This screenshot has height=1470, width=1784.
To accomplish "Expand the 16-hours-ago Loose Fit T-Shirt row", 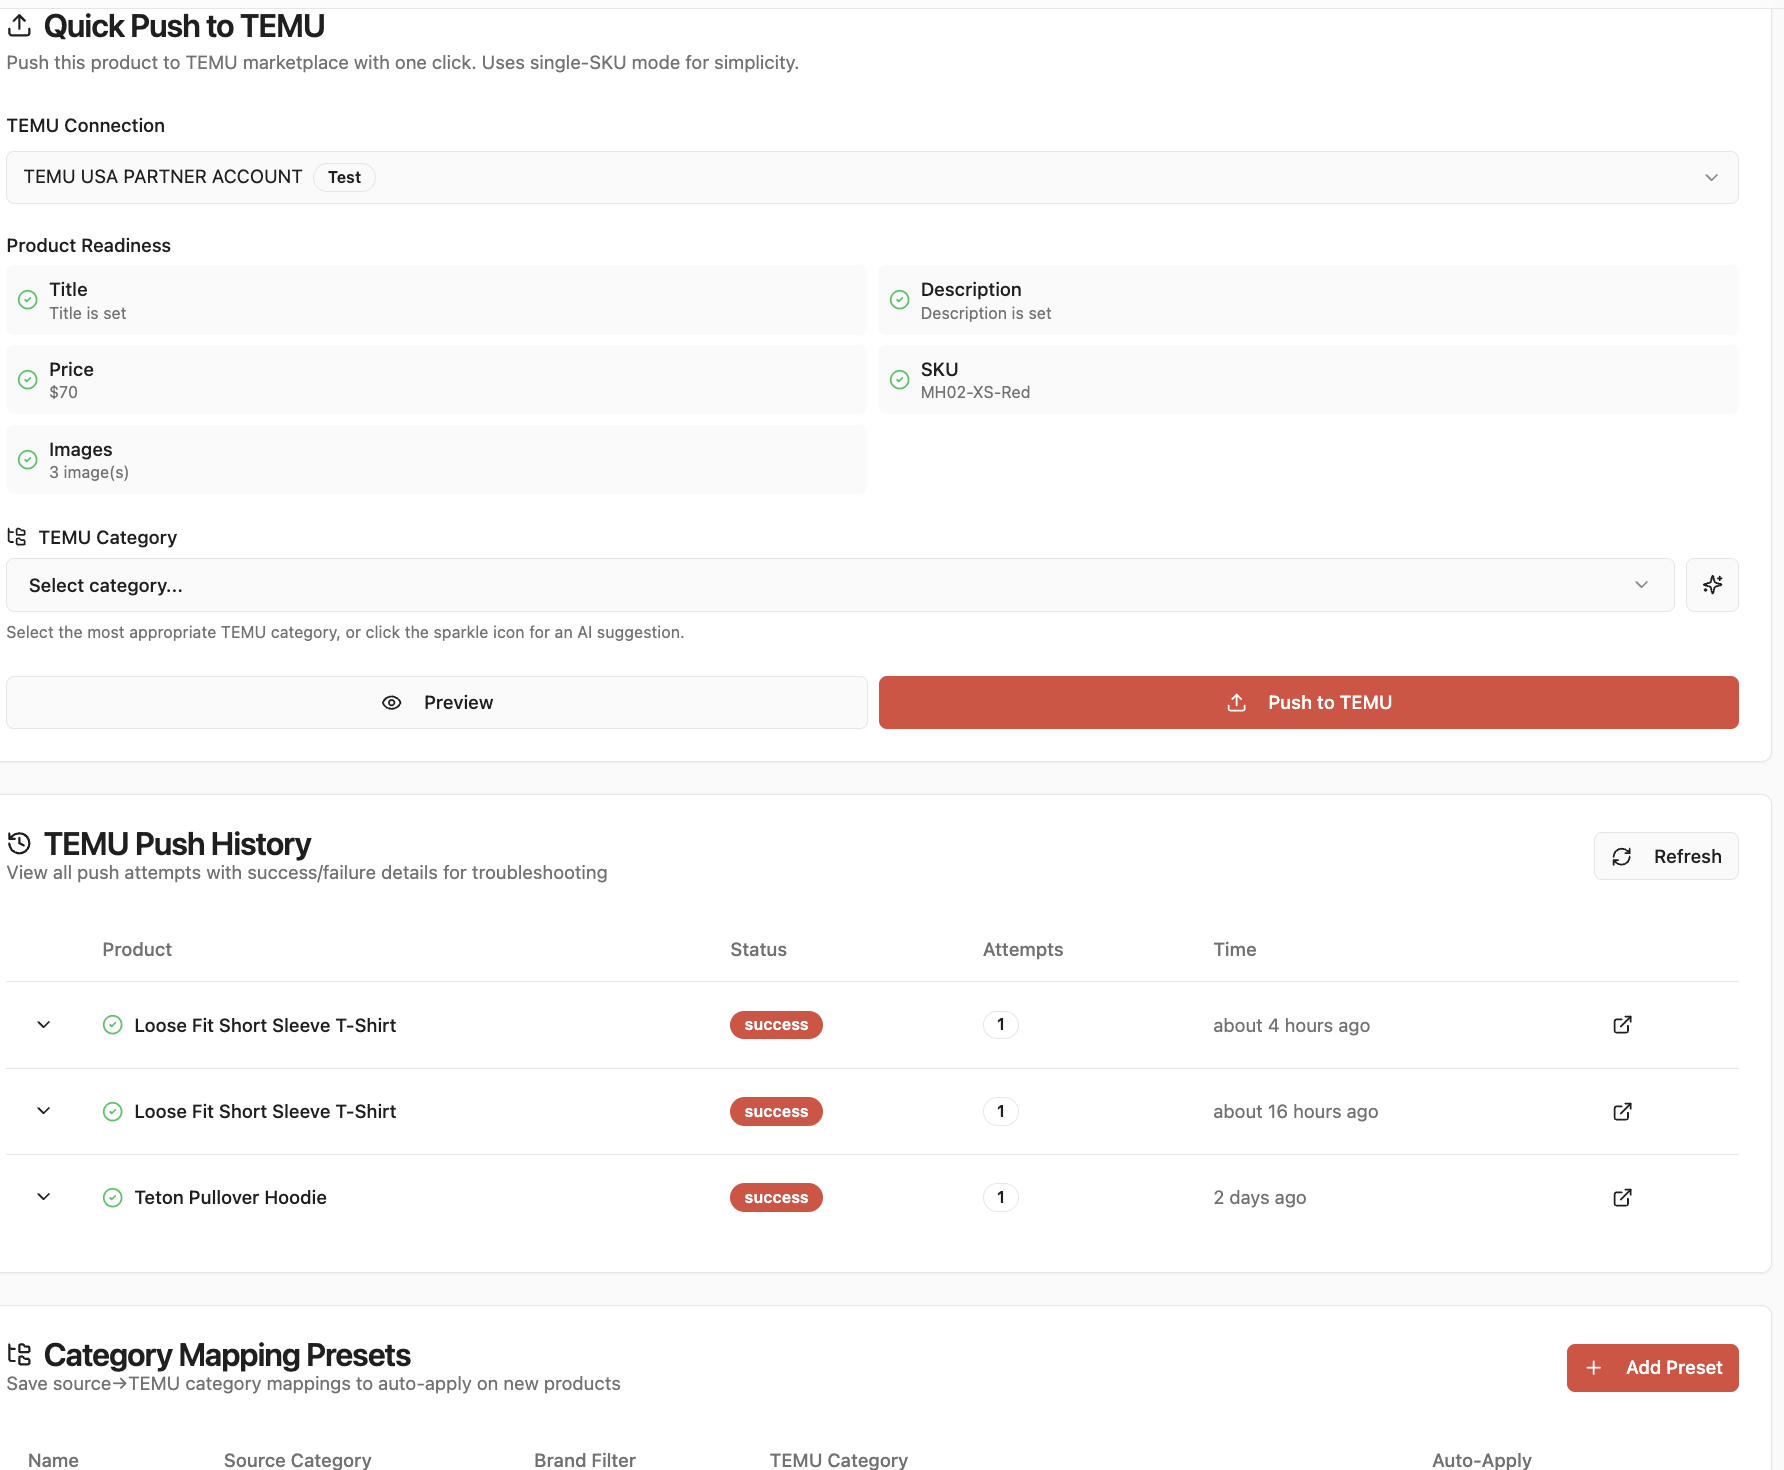I will 43,1111.
